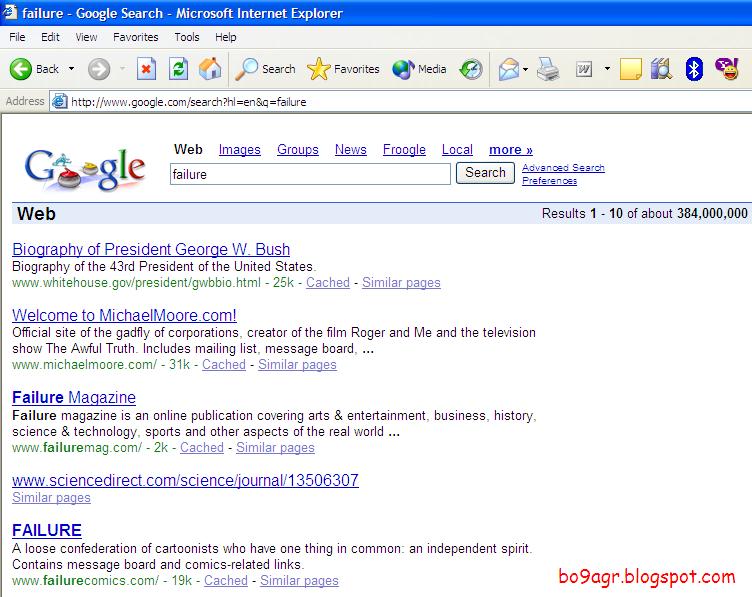Open the File menu

[17, 37]
